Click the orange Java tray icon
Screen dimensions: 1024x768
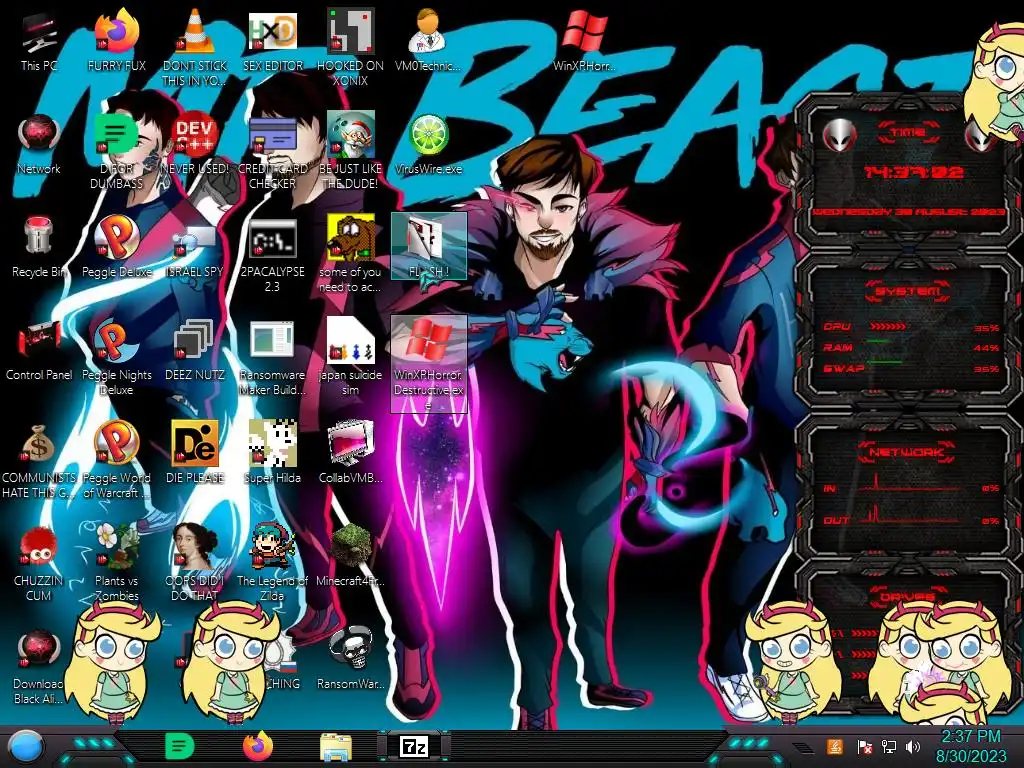point(835,746)
